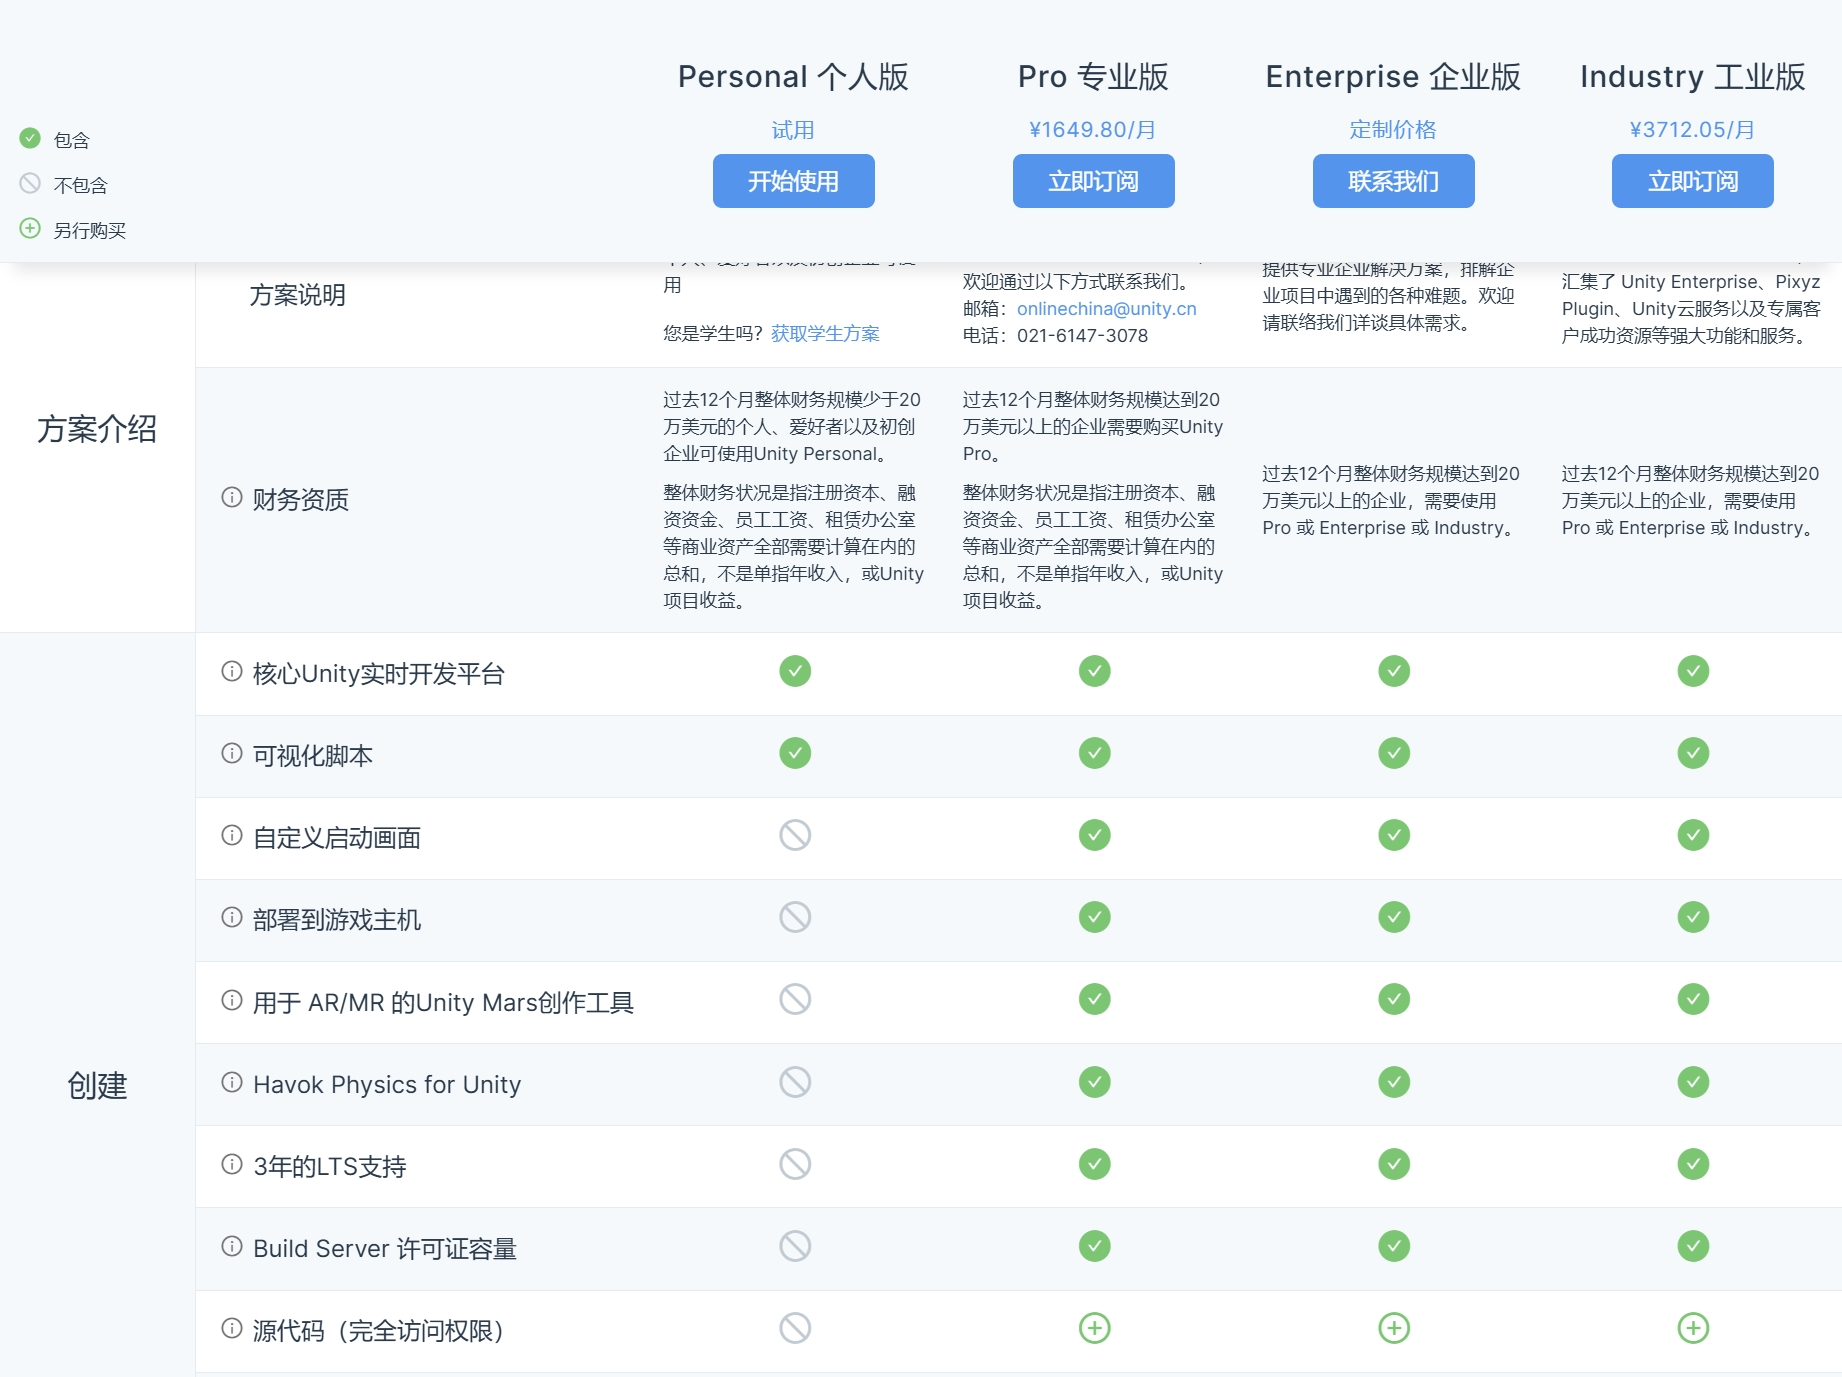Open the onlinechina@unity.cn email link
The image size is (1842, 1377).
(x=1106, y=309)
